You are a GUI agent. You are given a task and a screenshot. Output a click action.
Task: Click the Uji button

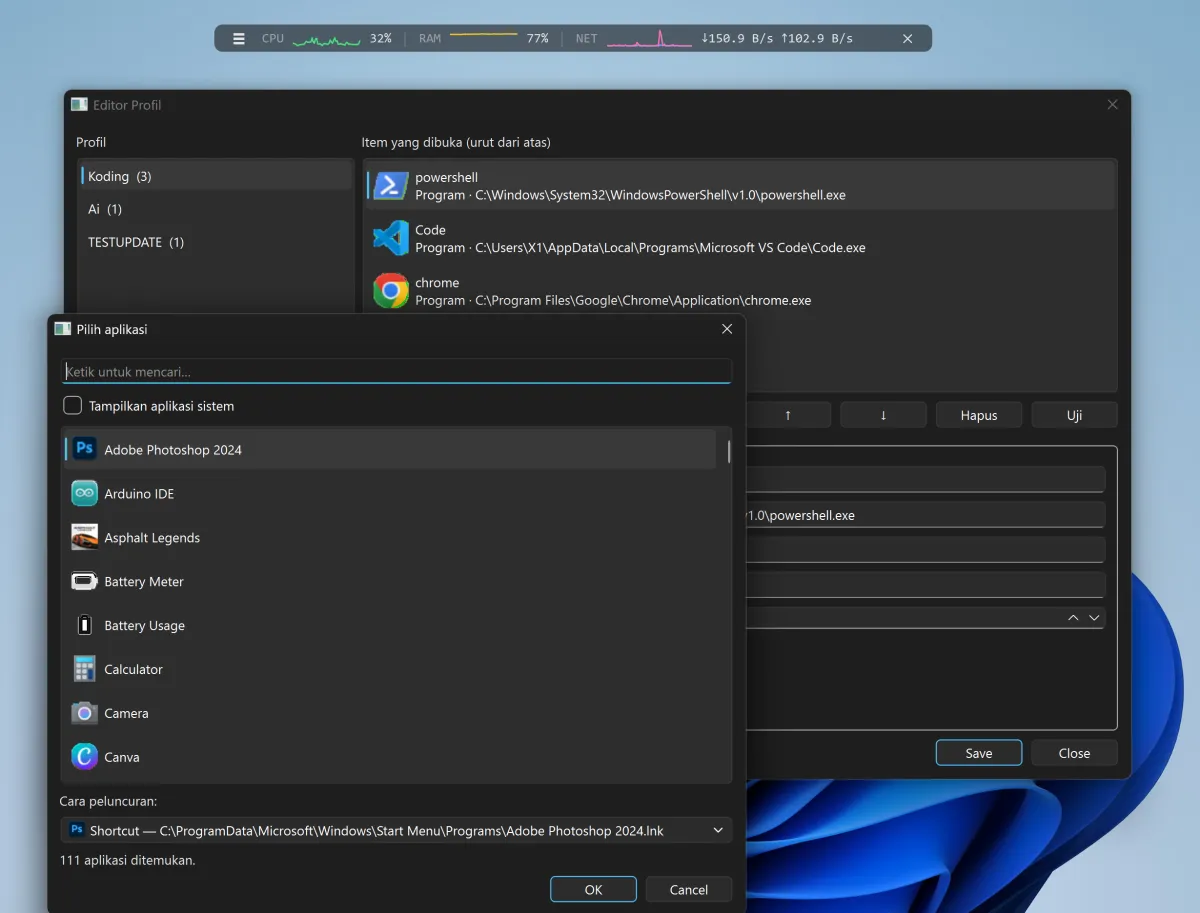tap(1074, 415)
